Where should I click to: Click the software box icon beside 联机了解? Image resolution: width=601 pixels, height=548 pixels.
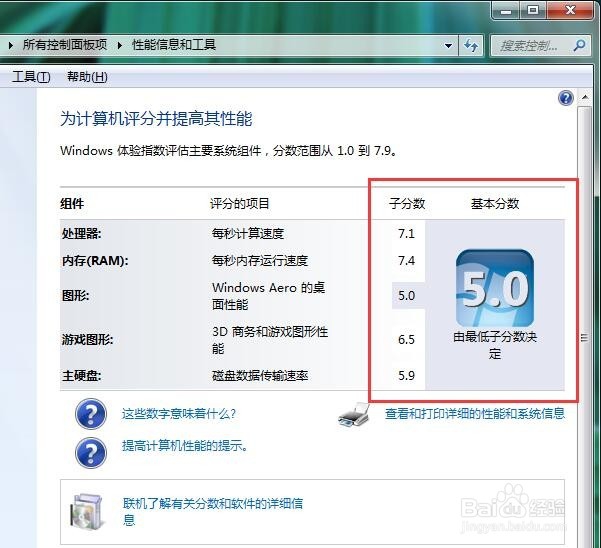[87, 512]
